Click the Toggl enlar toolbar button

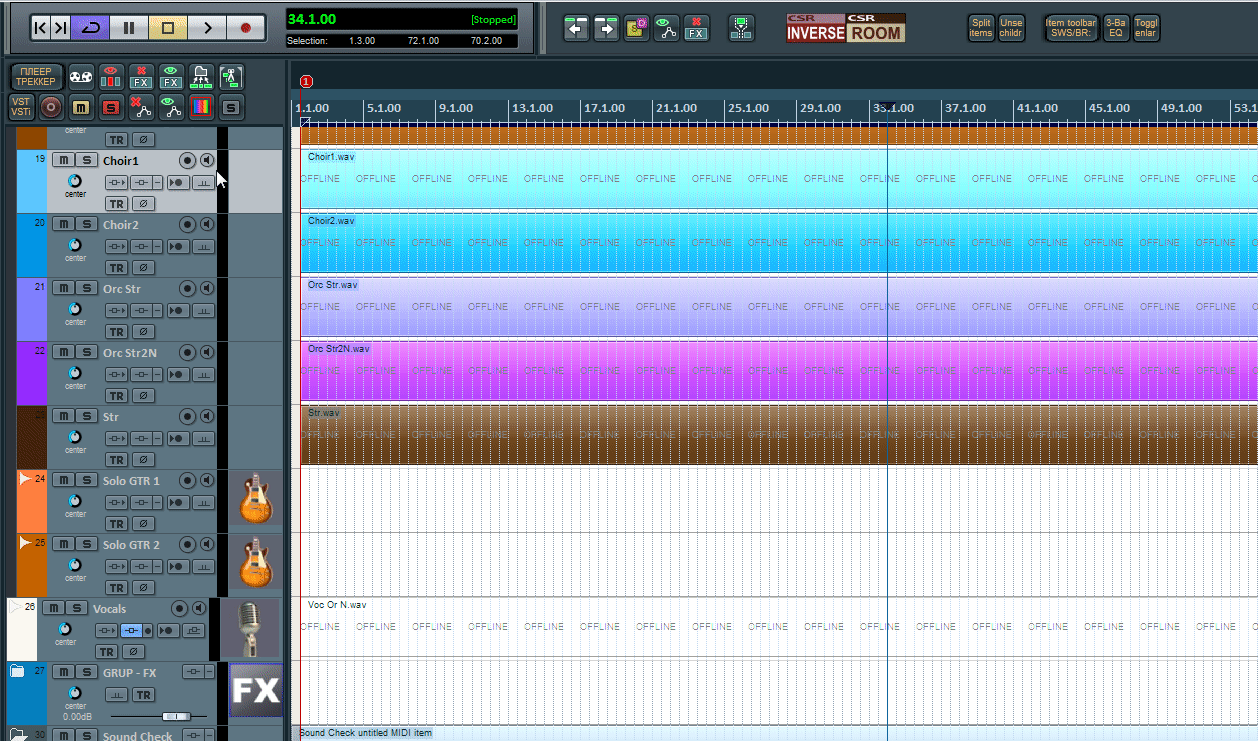pyautogui.click(x=1146, y=28)
